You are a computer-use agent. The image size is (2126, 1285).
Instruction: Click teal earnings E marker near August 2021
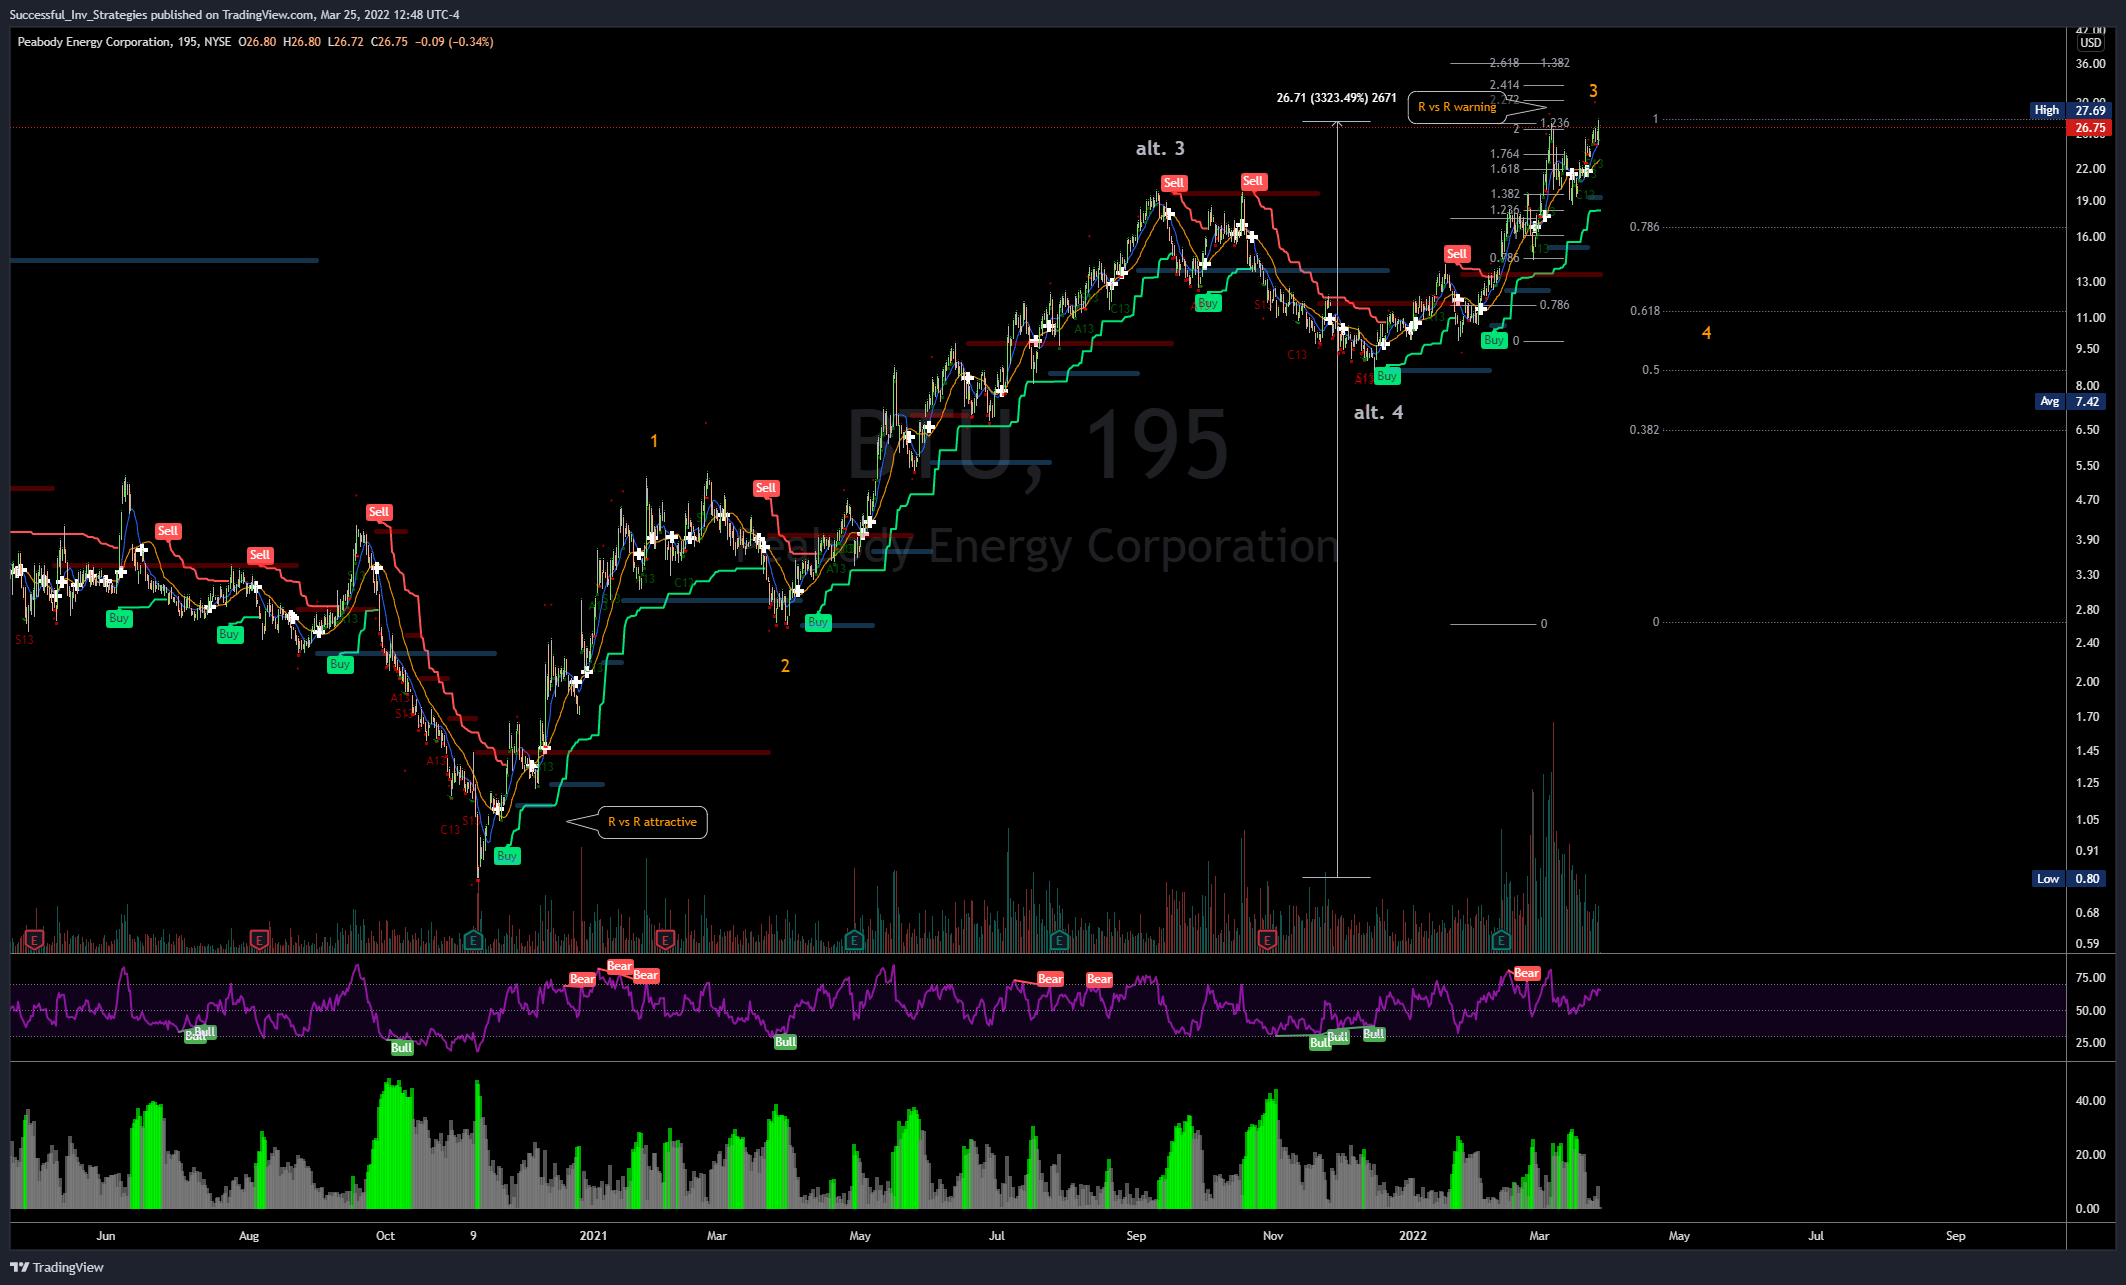[x=1059, y=940]
